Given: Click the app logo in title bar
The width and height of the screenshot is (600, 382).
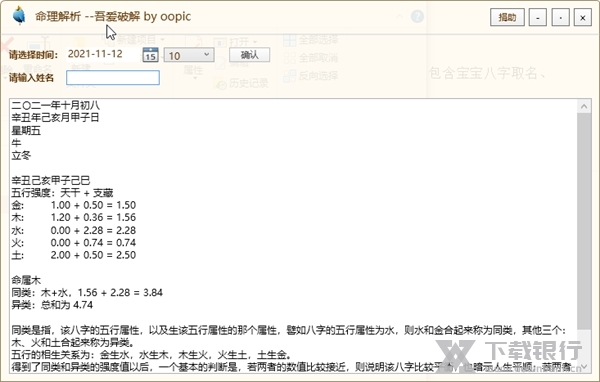Looking at the screenshot, I should [19, 16].
